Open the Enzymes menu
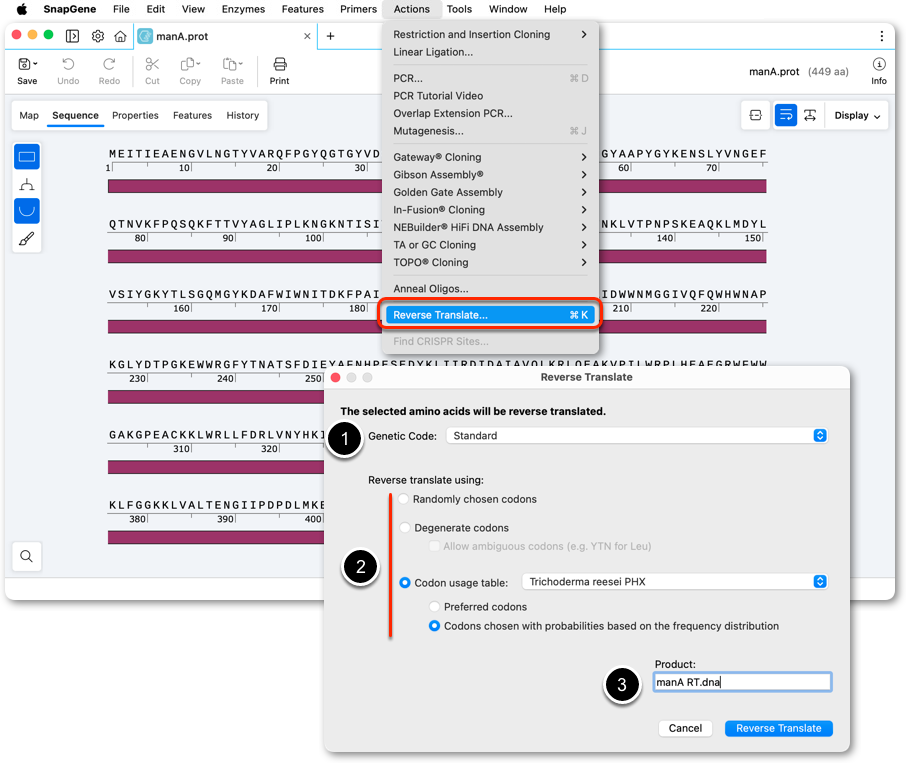This screenshot has width=906, height=763. (243, 9)
